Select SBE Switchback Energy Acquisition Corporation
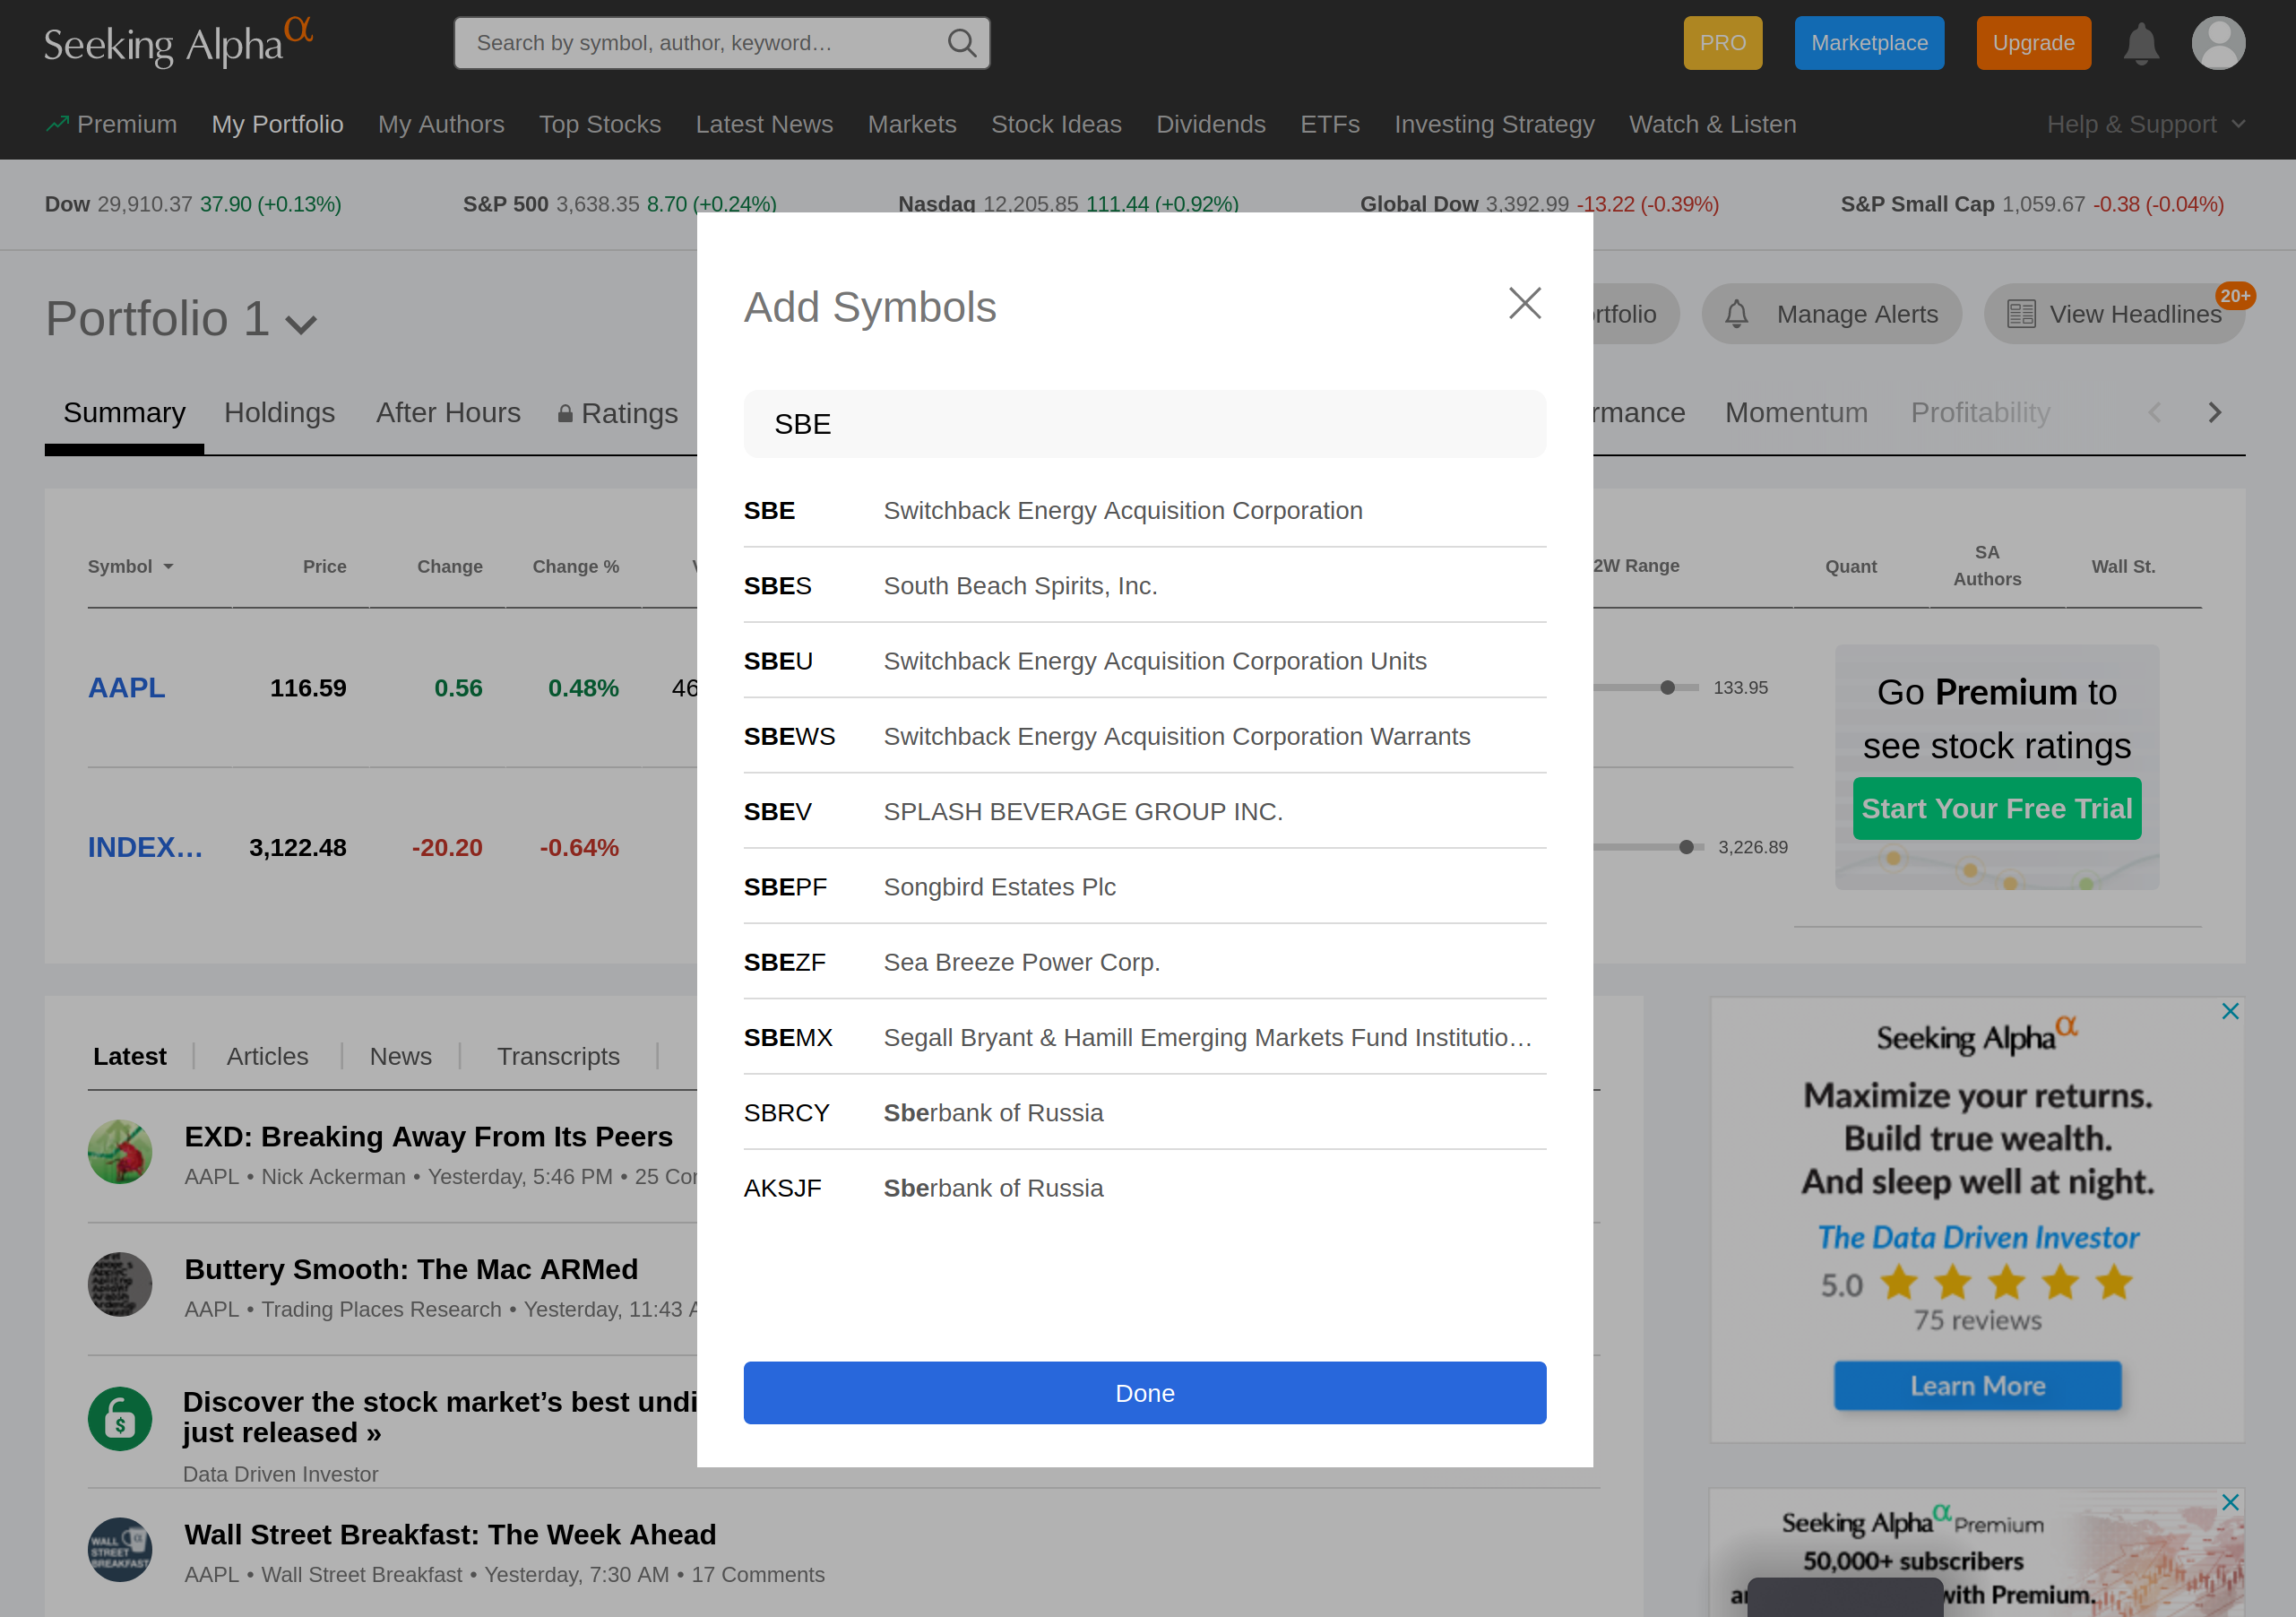This screenshot has height=1617, width=2296. coord(1144,510)
